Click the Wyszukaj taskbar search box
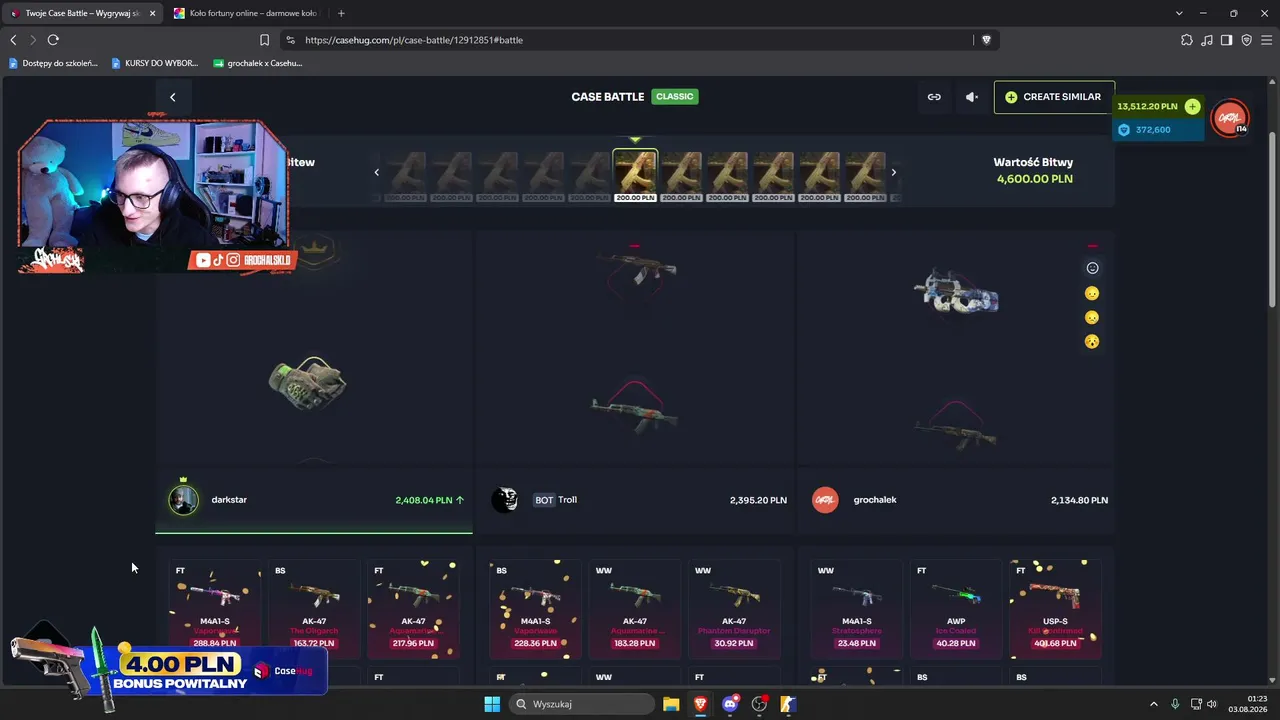The image size is (1280, 720). (x=581, y=704)
